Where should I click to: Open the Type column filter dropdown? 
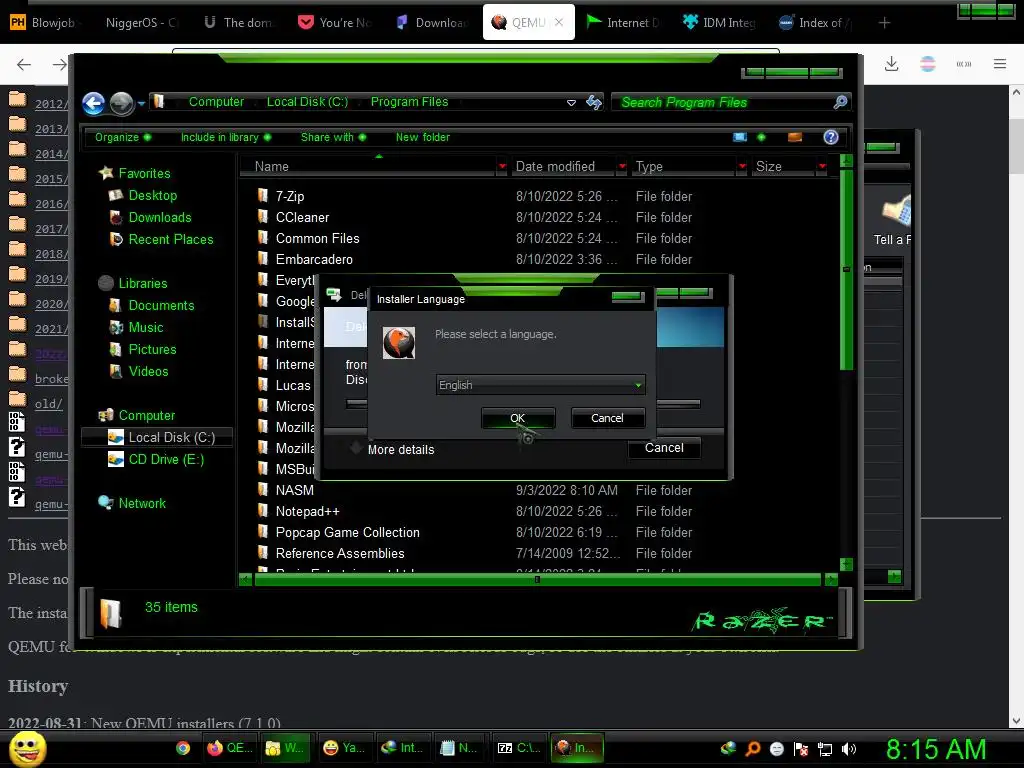[742, 167]
